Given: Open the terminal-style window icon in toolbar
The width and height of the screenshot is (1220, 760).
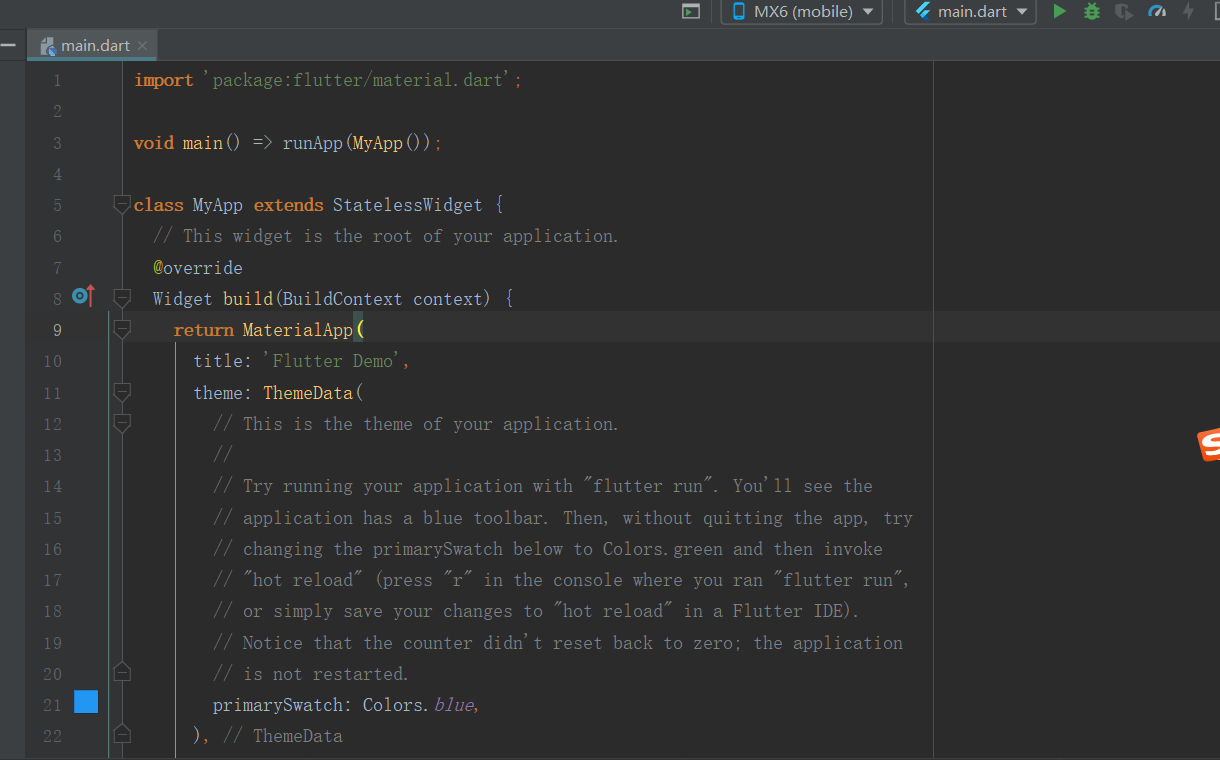Looking at the screenshot, I should (x=690, y=12).
